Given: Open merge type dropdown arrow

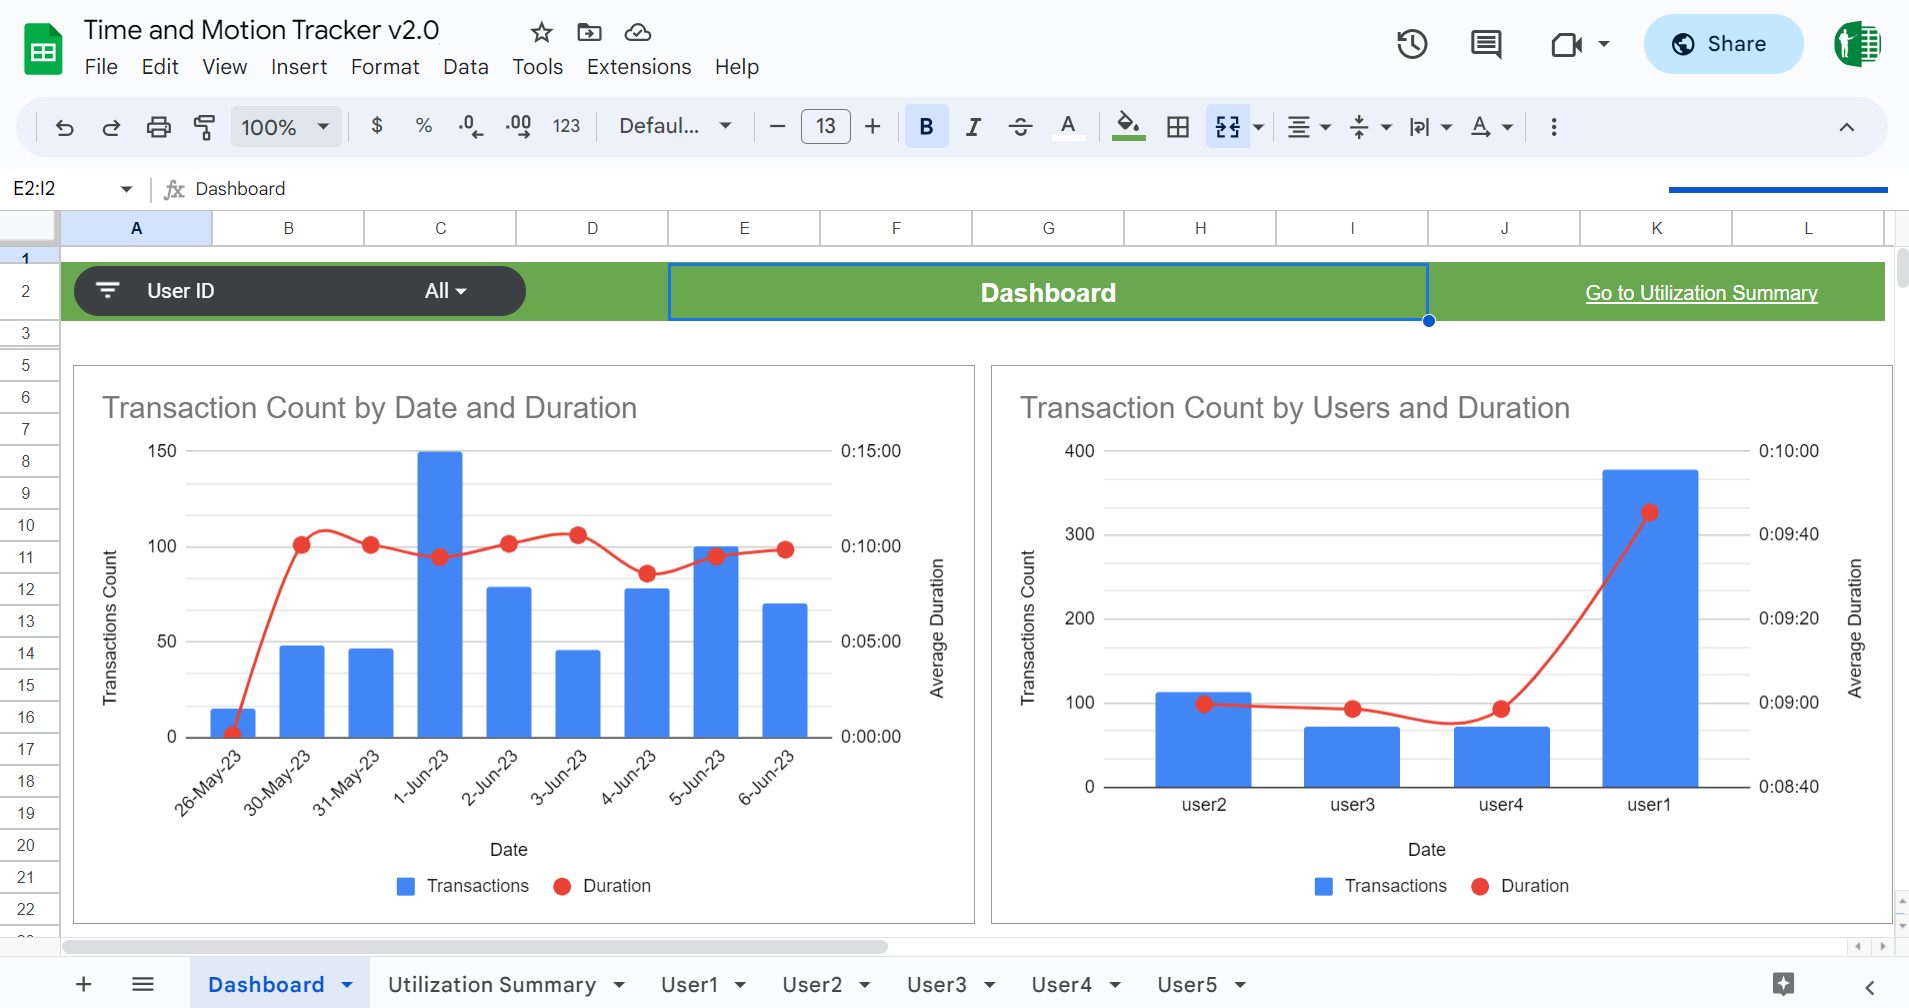Looking at the screenshot, I should [x=1259, y=127].
